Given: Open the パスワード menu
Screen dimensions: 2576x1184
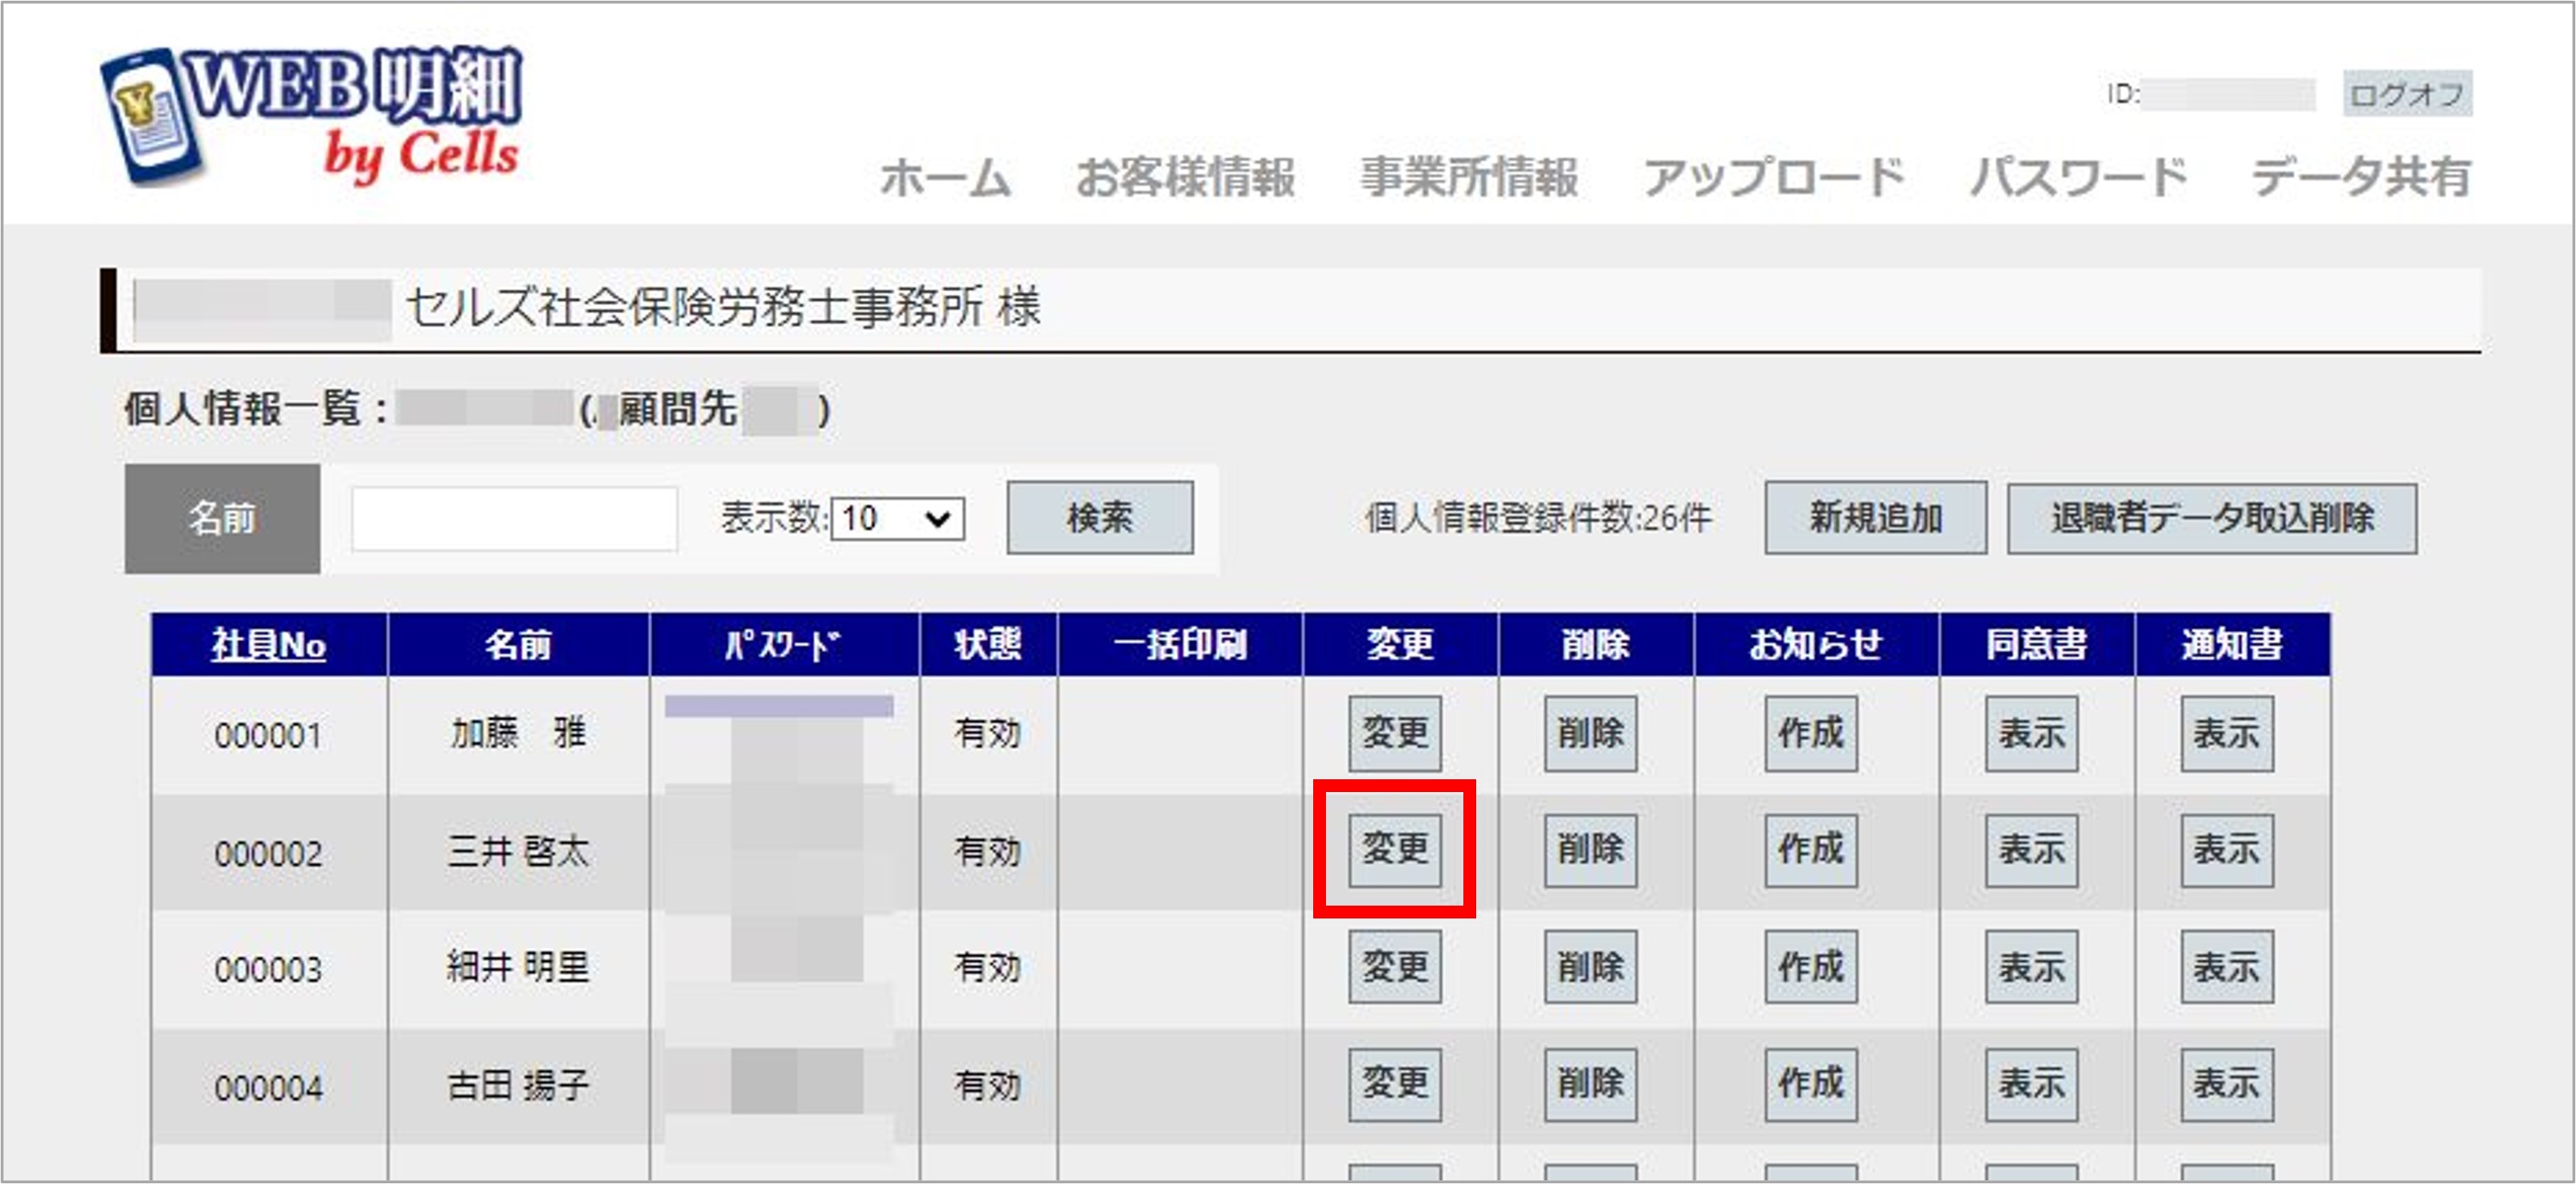Looking at the screenshot, I should (x=2079, y=177).
